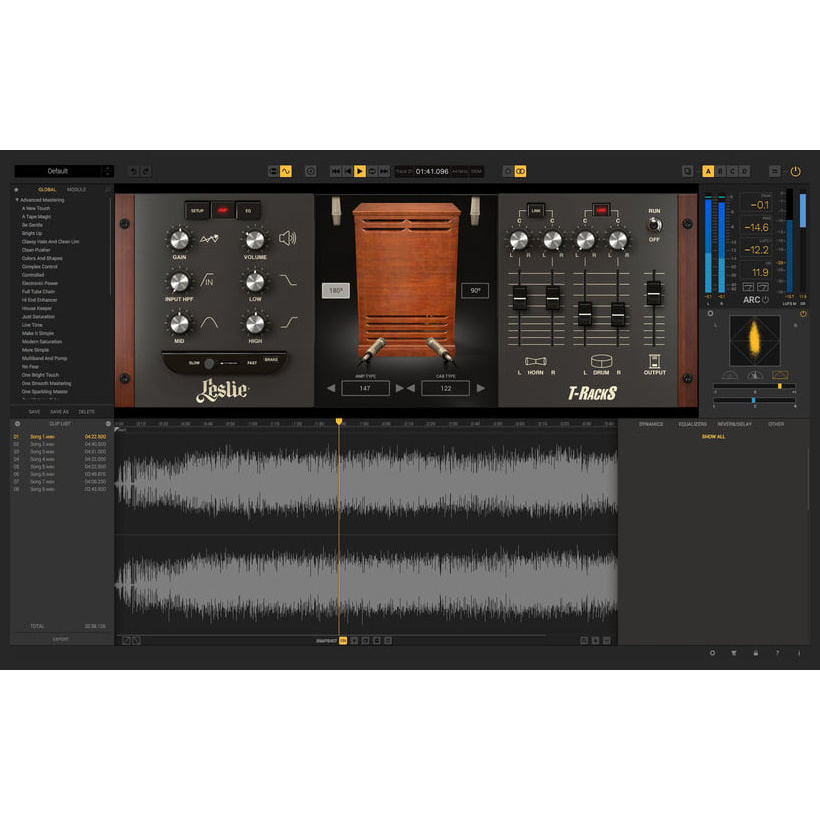Engage the BRAKE on speed switch
Screen dimensions: 820x820
pyautogui.click(x=271, y=360)
